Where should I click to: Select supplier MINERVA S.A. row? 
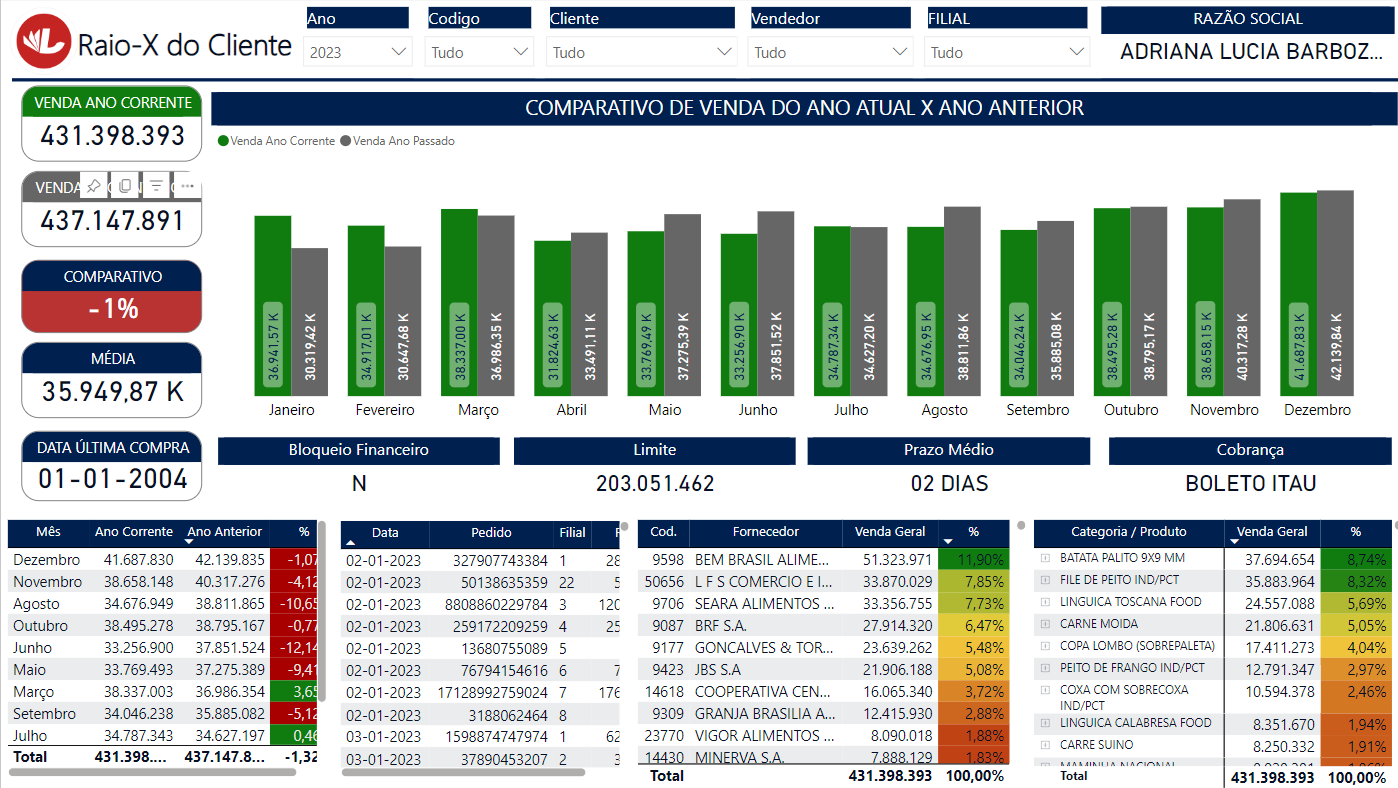point(822,757)
